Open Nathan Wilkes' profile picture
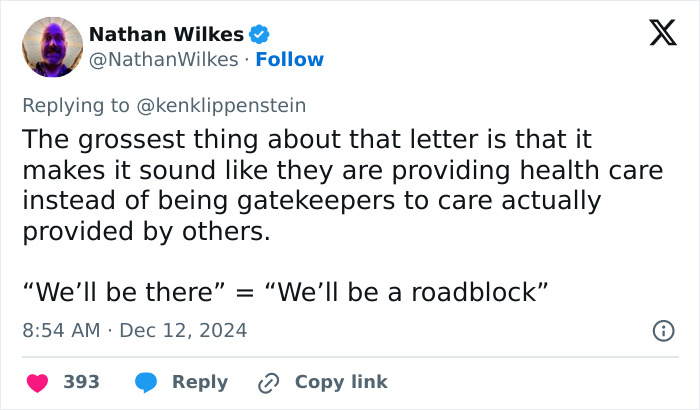700x410 pixels. click(51, 47)
